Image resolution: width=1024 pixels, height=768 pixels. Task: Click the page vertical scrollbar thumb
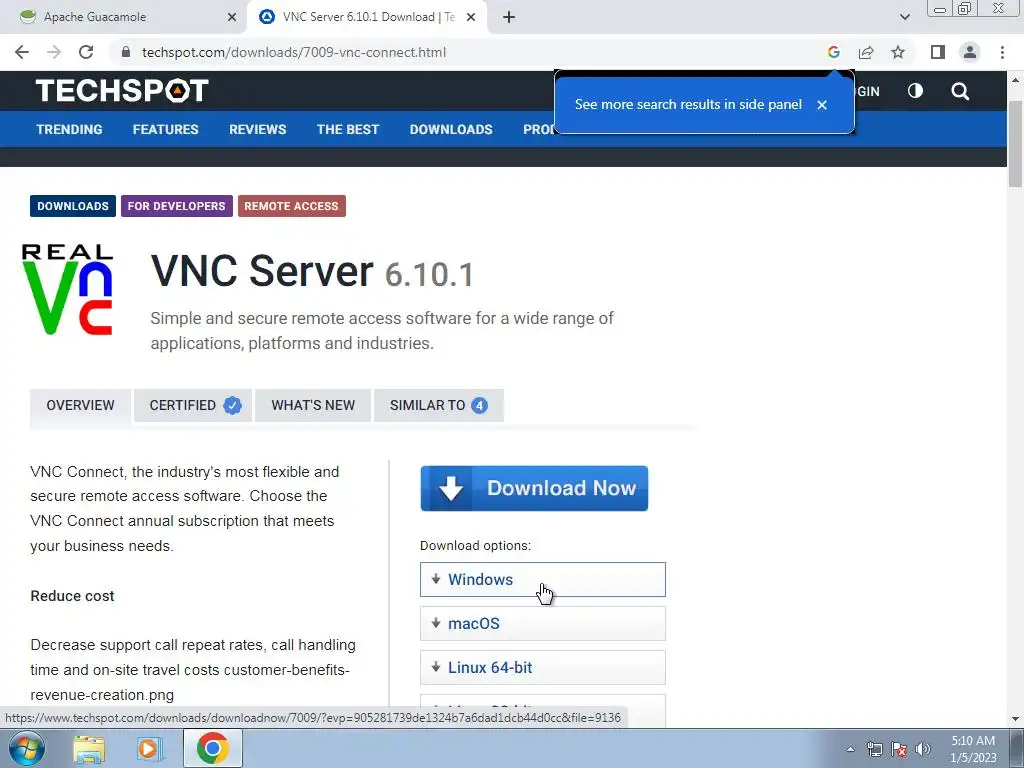[x=1016, y=144]
